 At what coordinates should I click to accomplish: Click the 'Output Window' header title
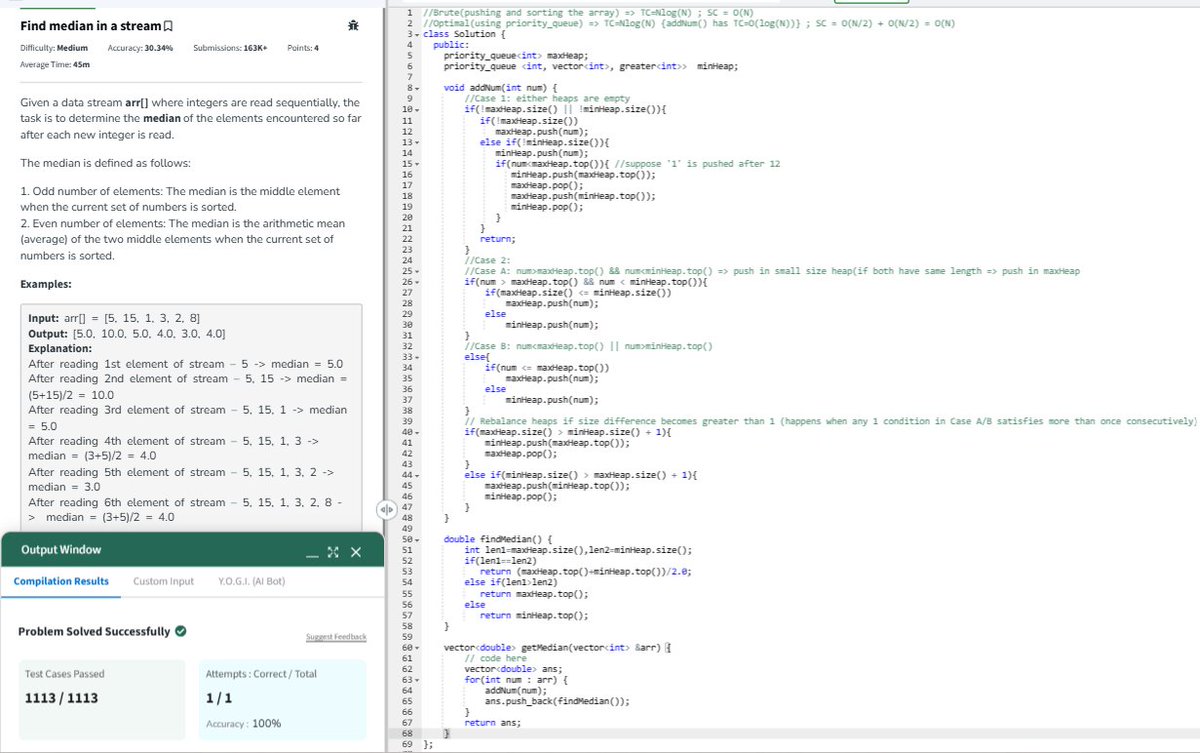click(61, 549)
